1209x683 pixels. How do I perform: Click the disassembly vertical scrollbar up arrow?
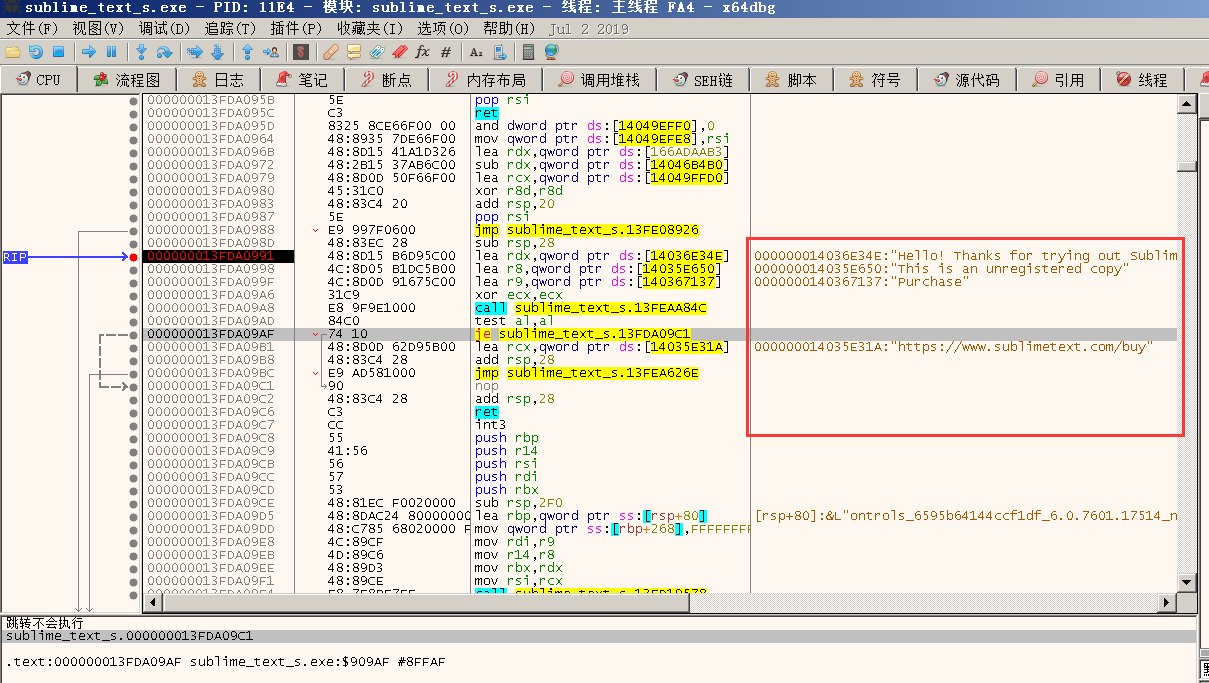pos(1186,102)
